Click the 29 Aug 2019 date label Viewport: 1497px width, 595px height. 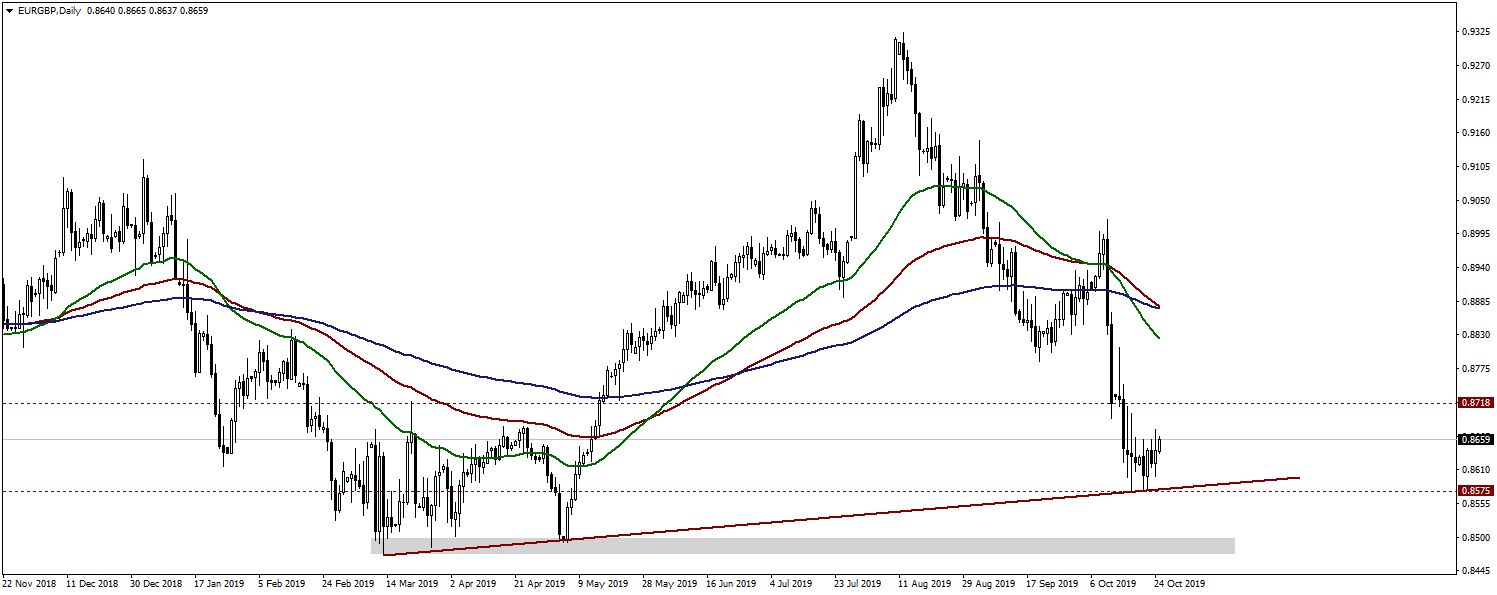coord(987,583)
